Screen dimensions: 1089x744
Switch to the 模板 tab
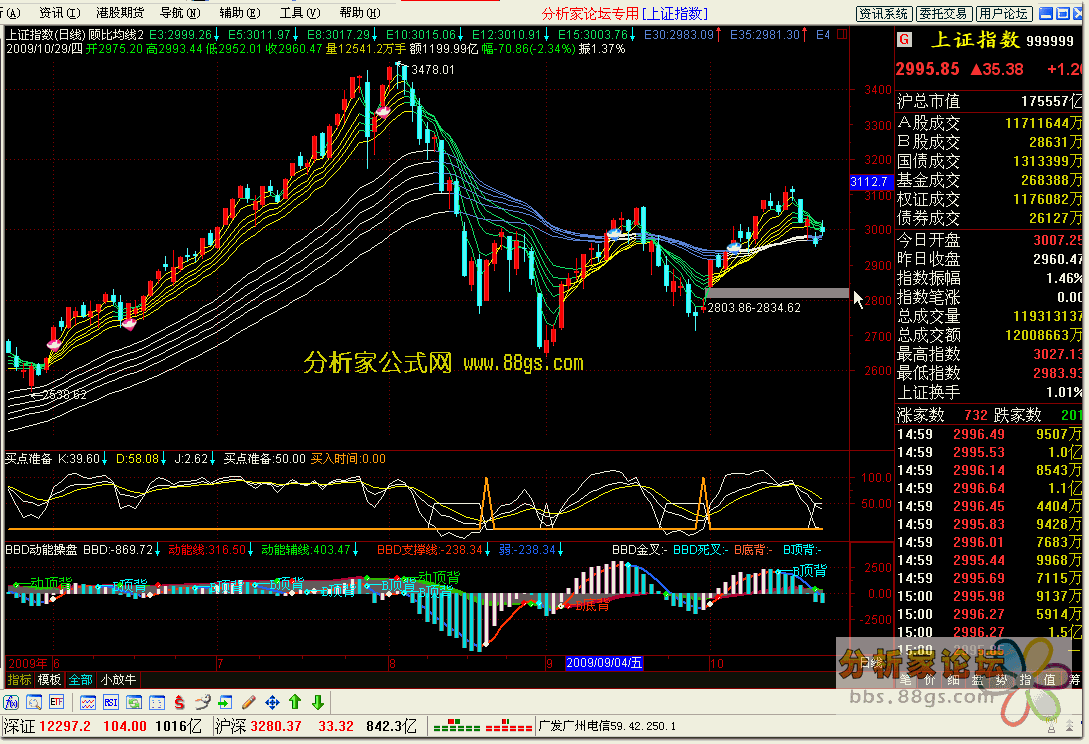tap(49, 679)
